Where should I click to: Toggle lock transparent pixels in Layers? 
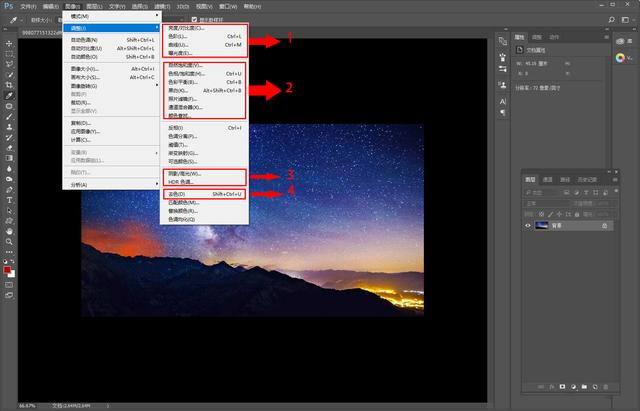[542, 214]
